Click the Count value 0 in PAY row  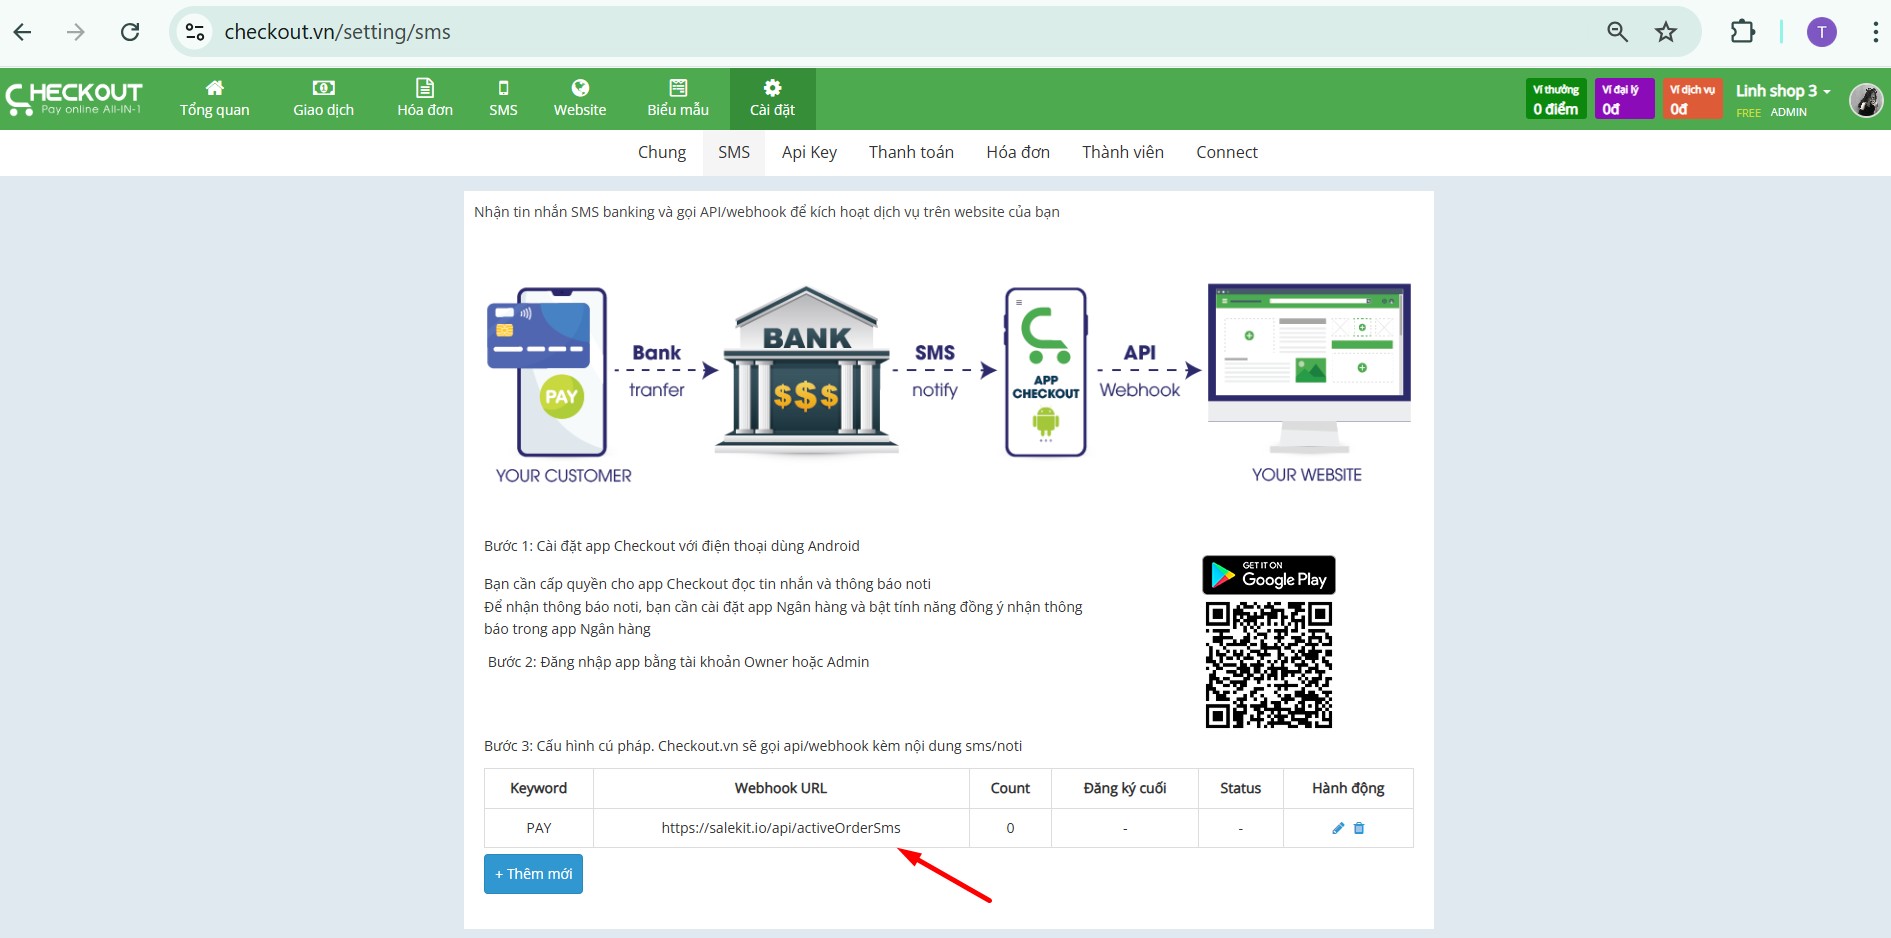click(x=1010, y=828)
